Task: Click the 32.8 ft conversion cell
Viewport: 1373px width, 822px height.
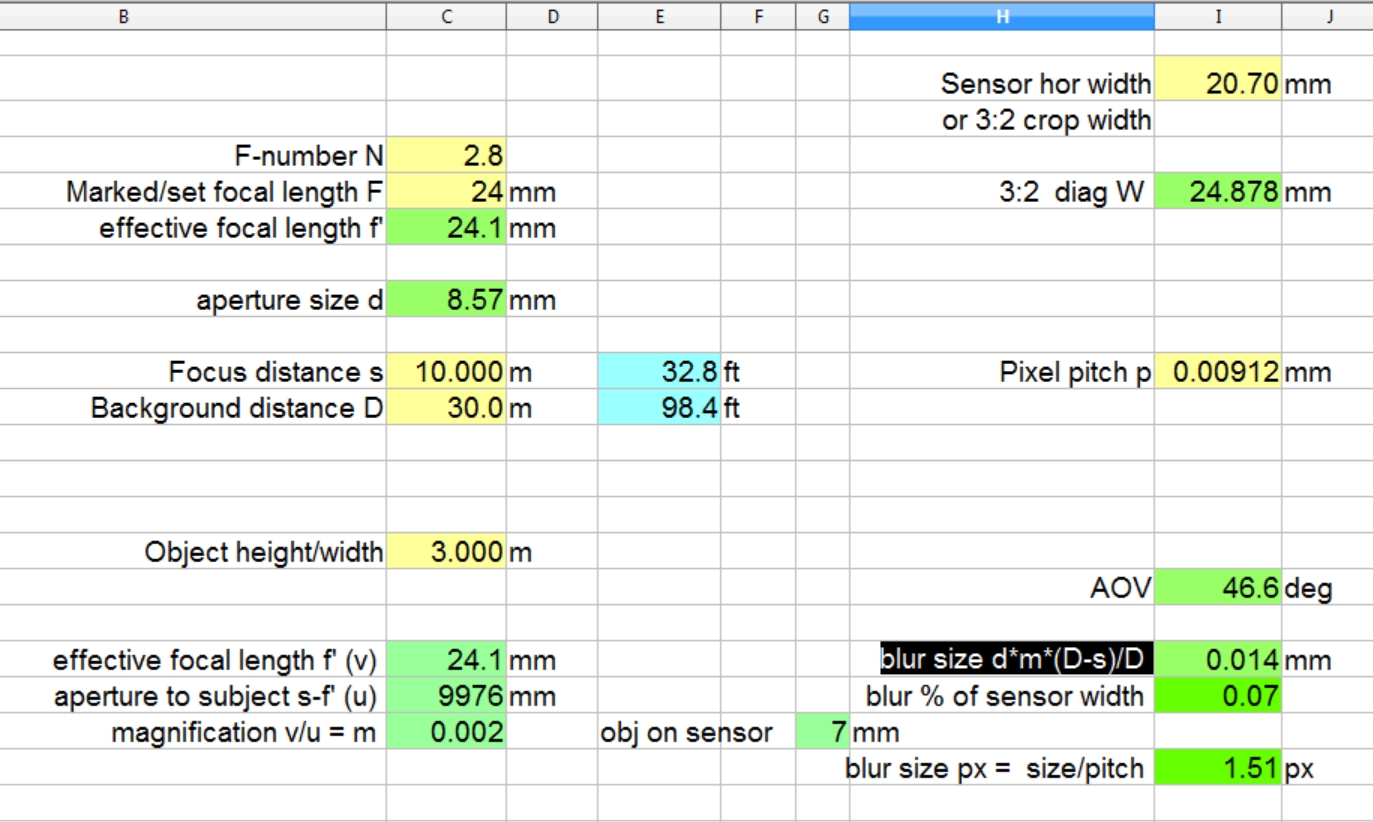Action: [x=659, y=372]
